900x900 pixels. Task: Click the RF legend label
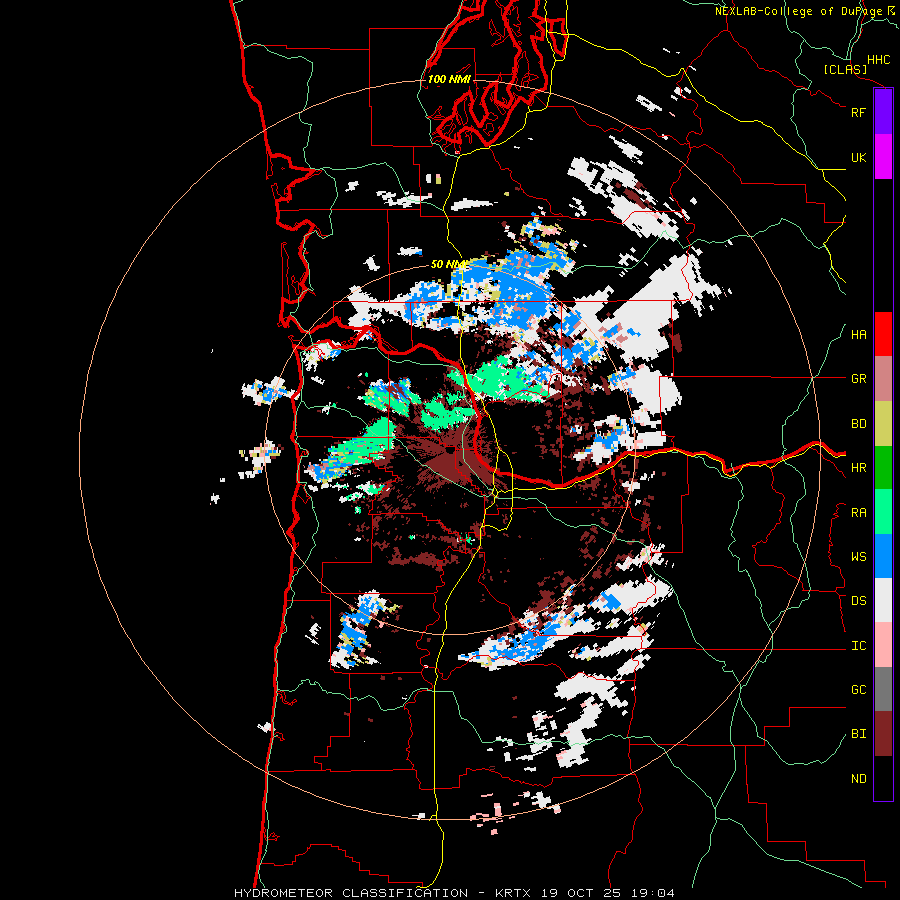click(x=859, y=112)
